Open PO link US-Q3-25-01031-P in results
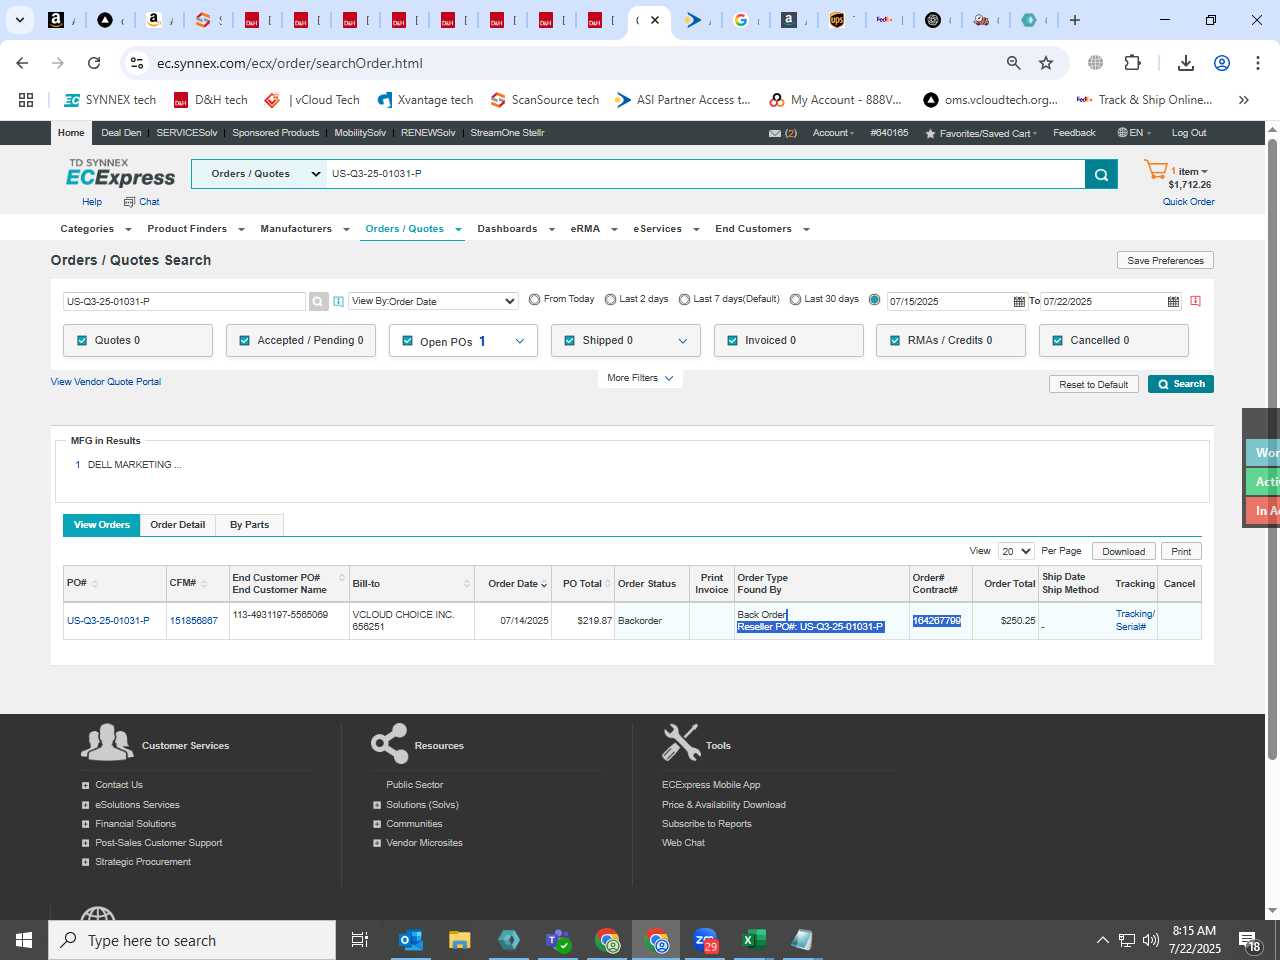The image size is (1280, 960). pos(108,621)
